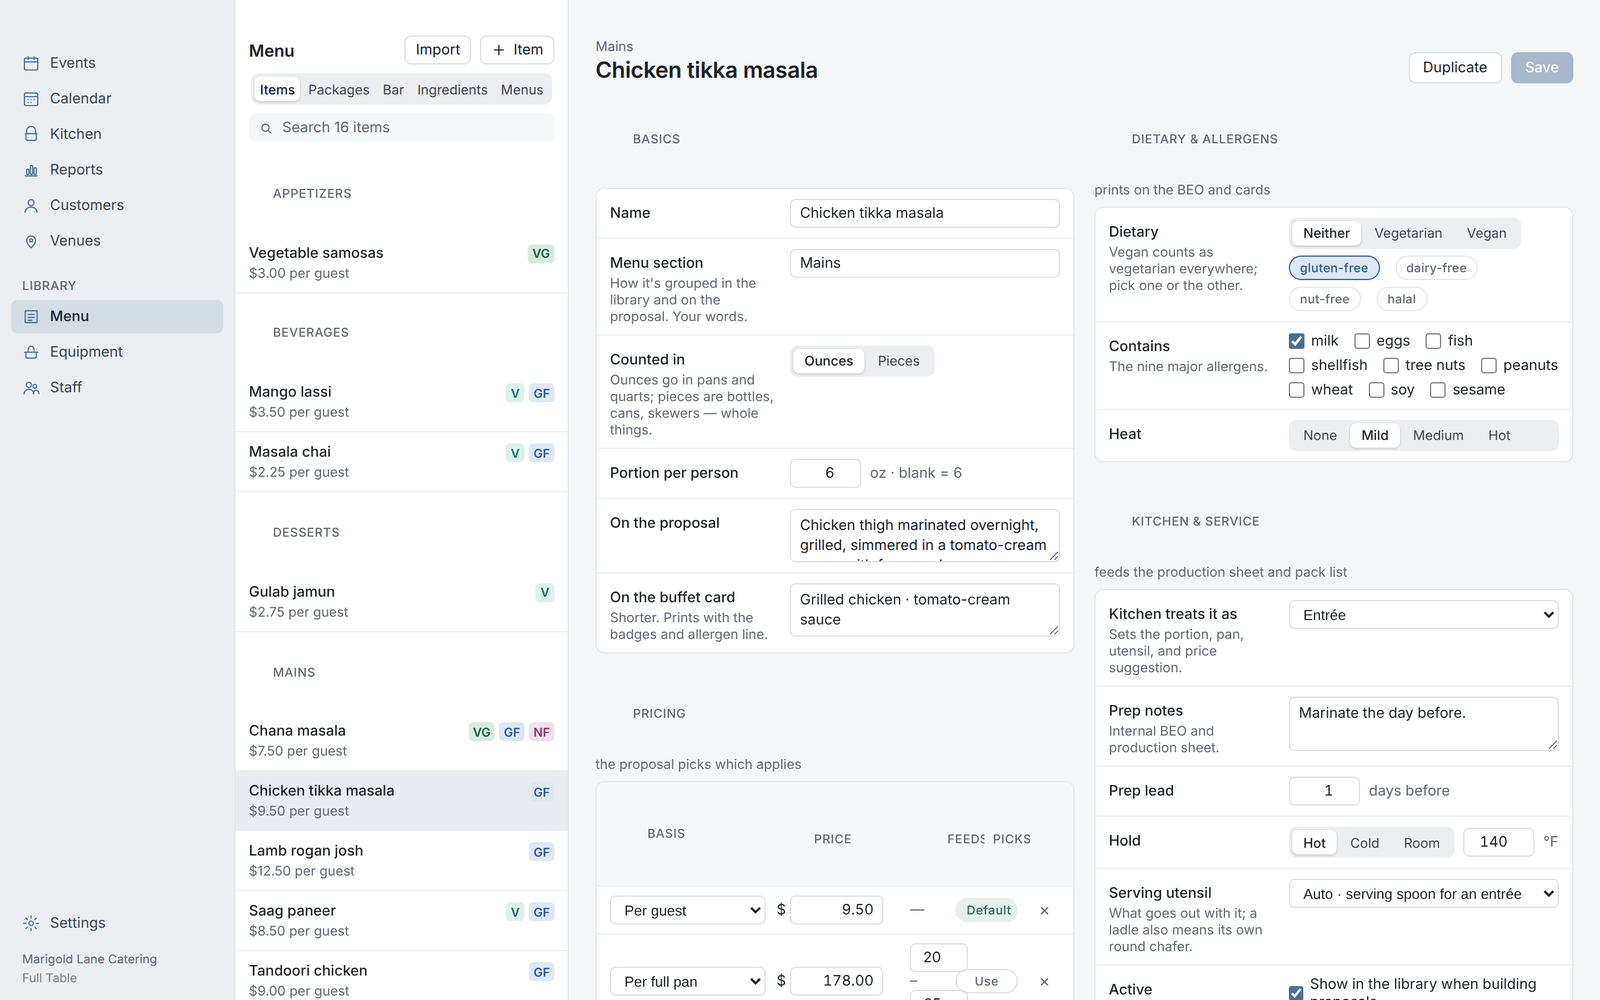Open Events via its sidebar icon

[31, 63]
